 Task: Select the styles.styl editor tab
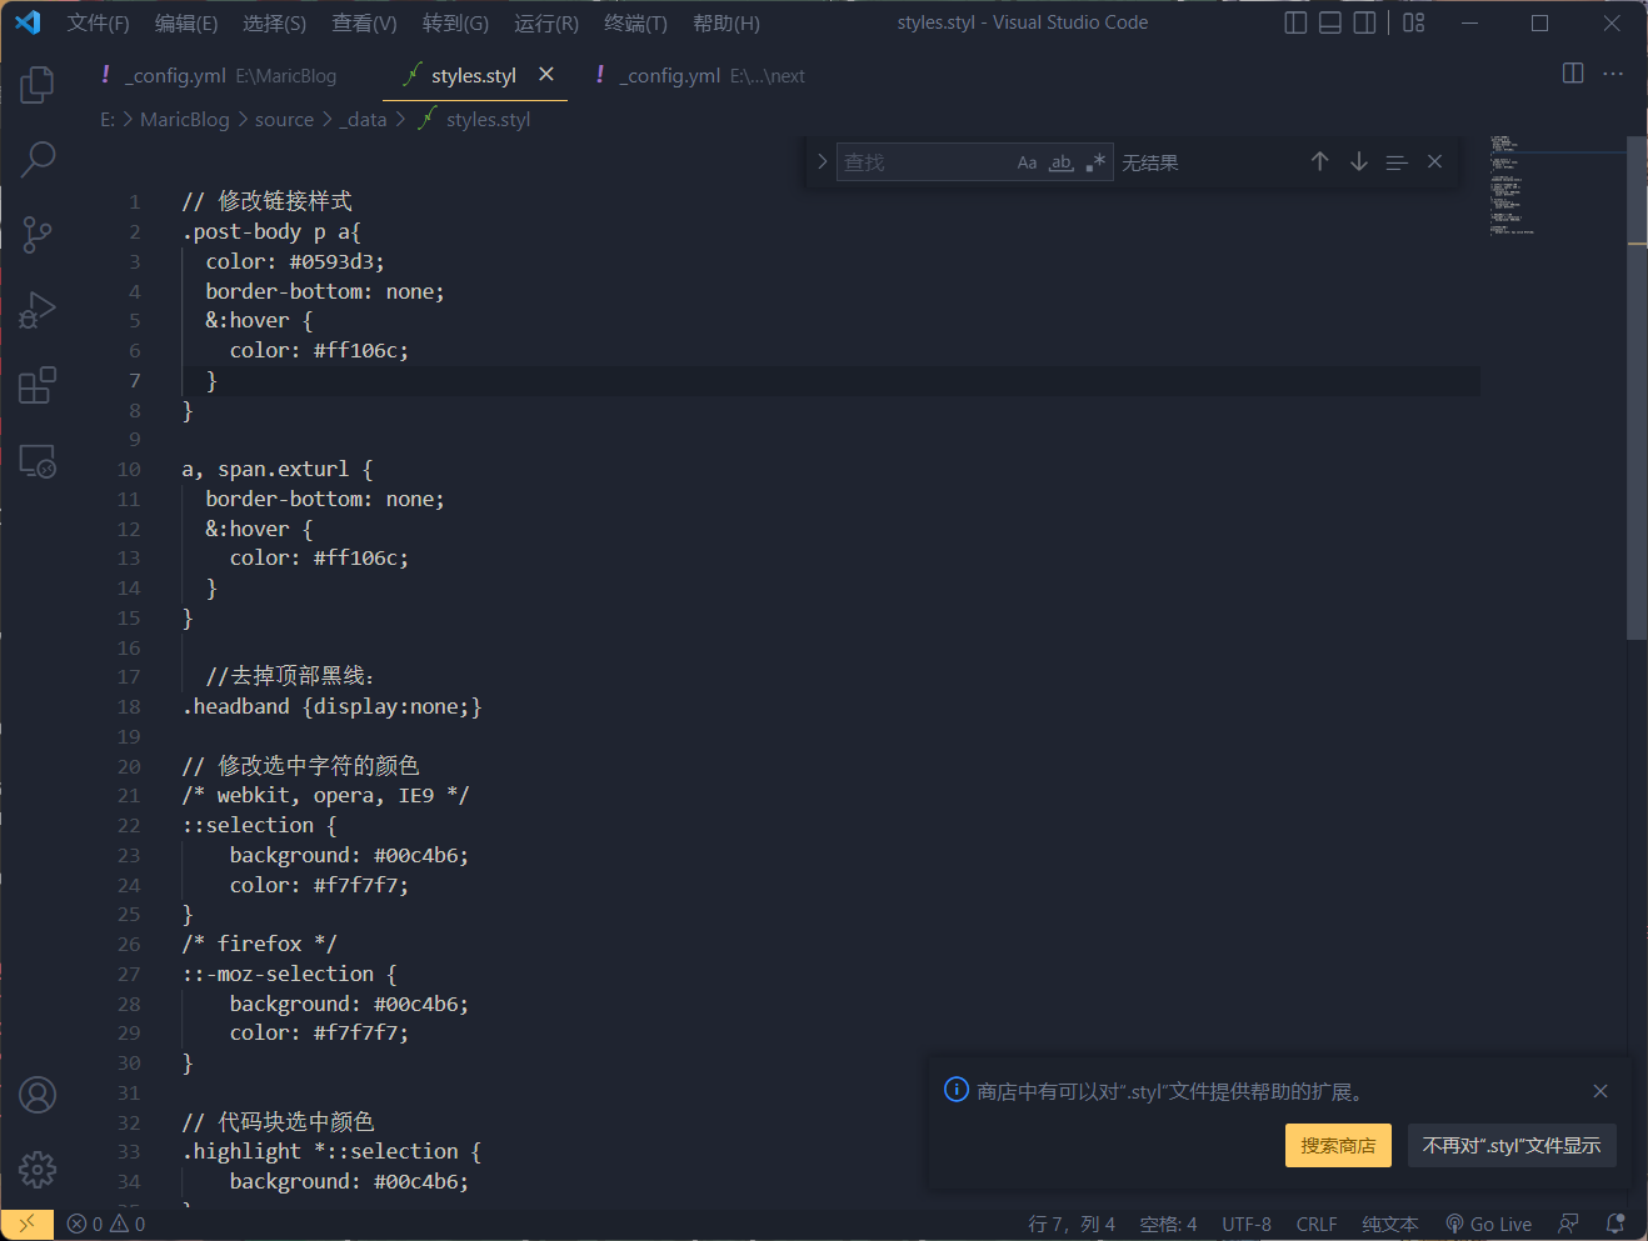pos(473,76)
